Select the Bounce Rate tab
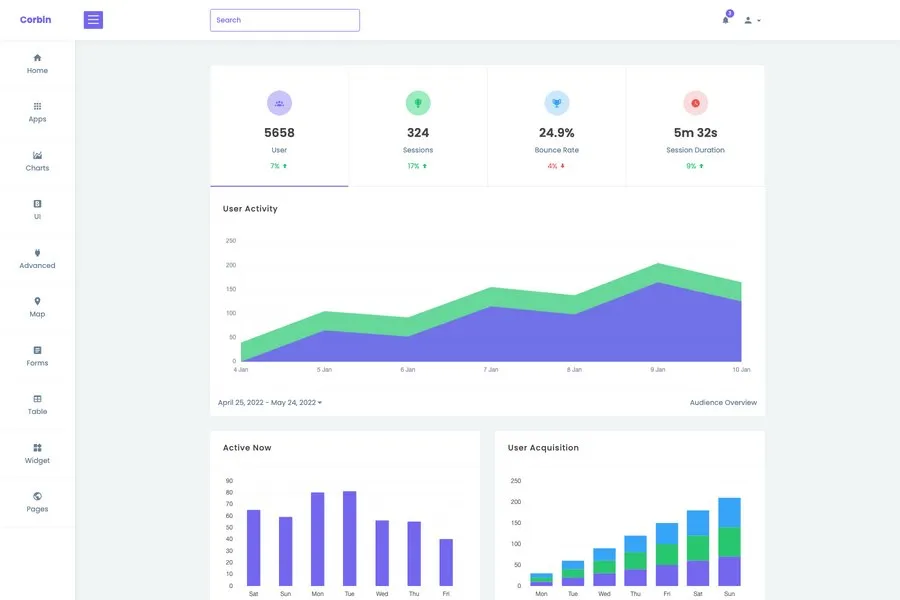 point(557,127)
